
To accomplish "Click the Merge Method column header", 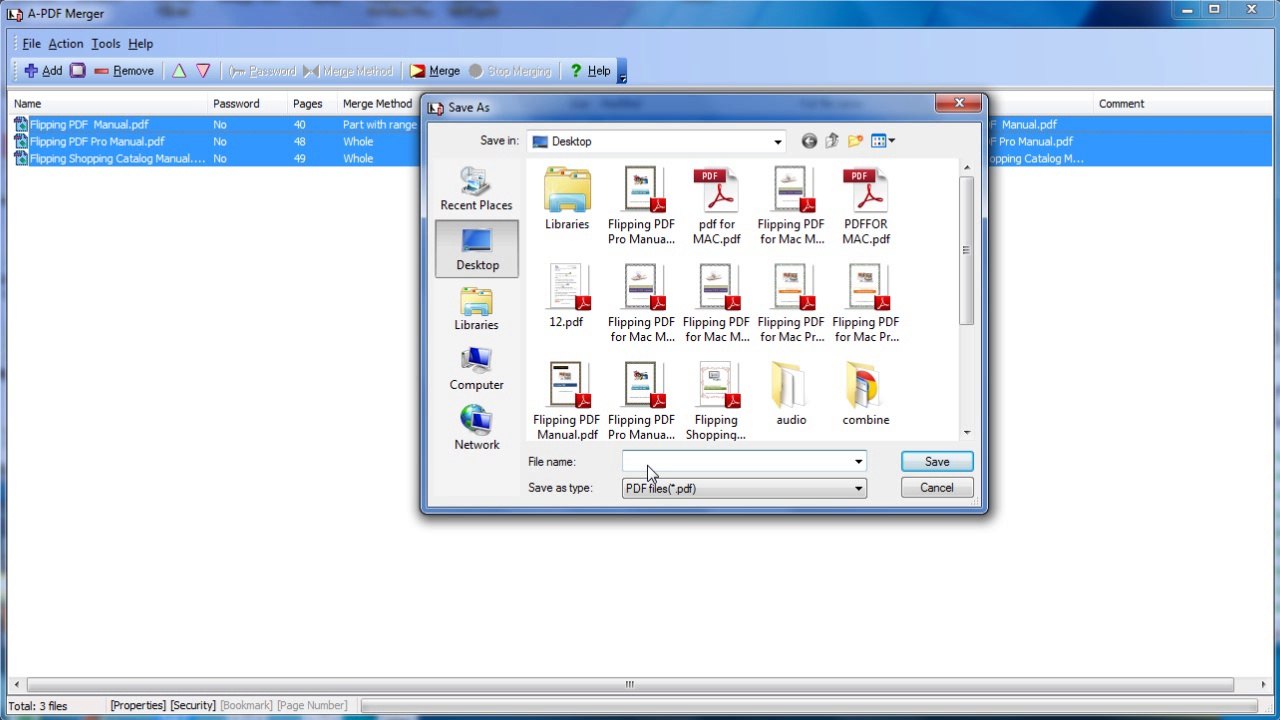I will coord(378,104).
